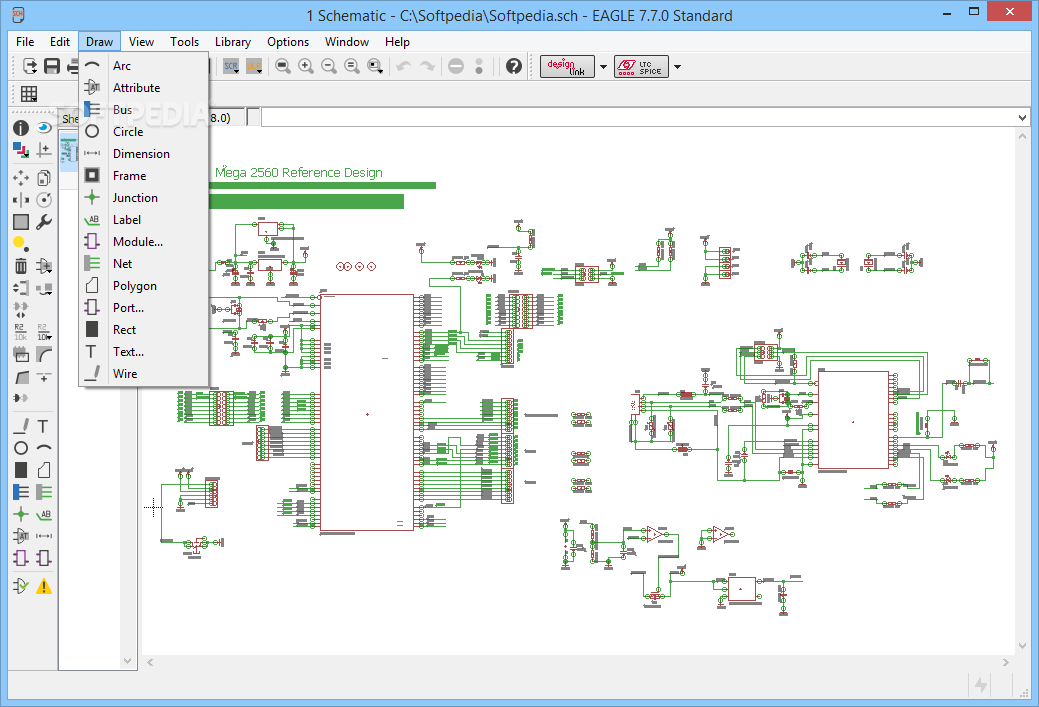Select the Show eye tool
Image resolution: width=1039 pixels, height=707 pixels.
tap(44, 128)
